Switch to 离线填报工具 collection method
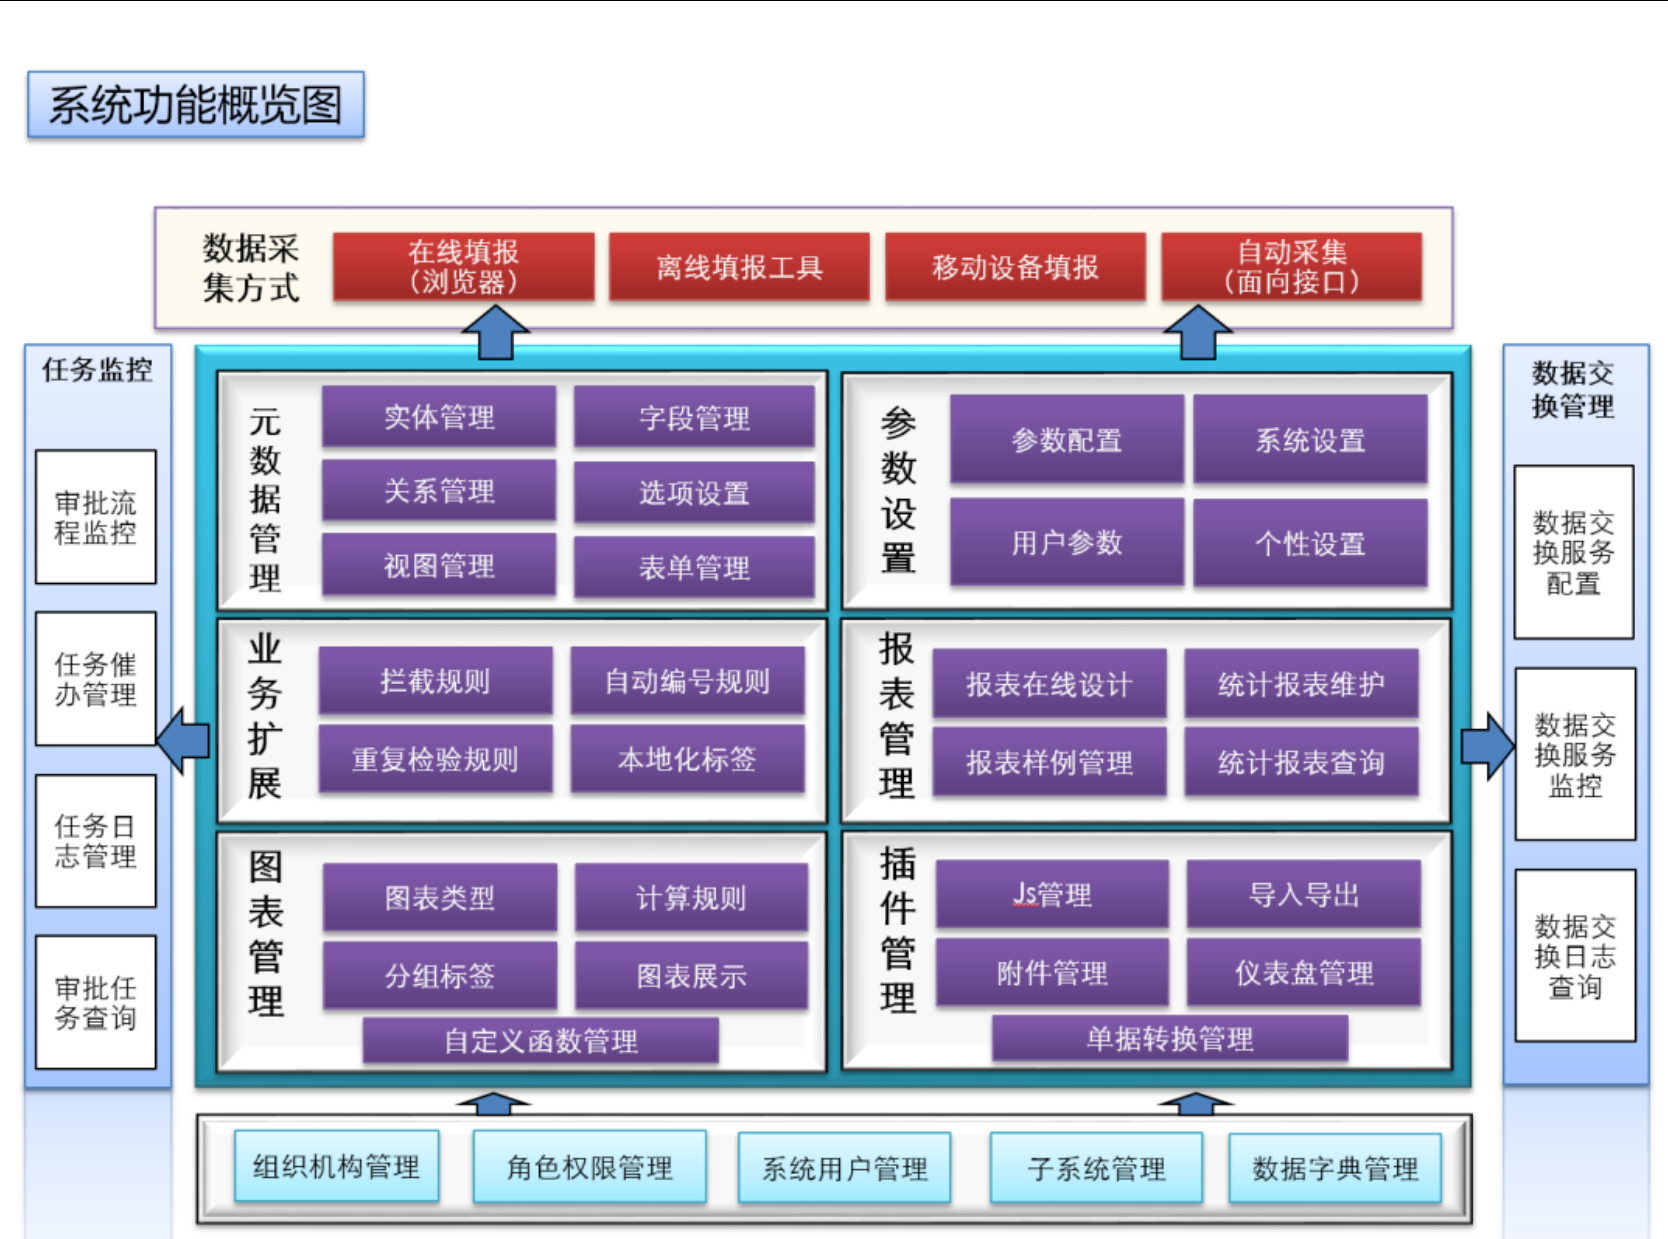The height and width of the screenshot is (1239, 1668). click(738, 267)
